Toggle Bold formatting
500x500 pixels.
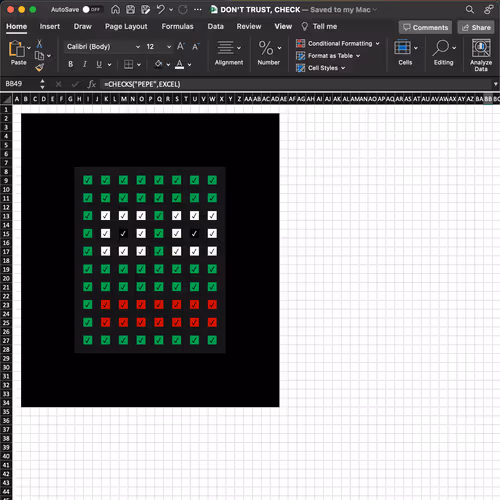tap(71, 64)
